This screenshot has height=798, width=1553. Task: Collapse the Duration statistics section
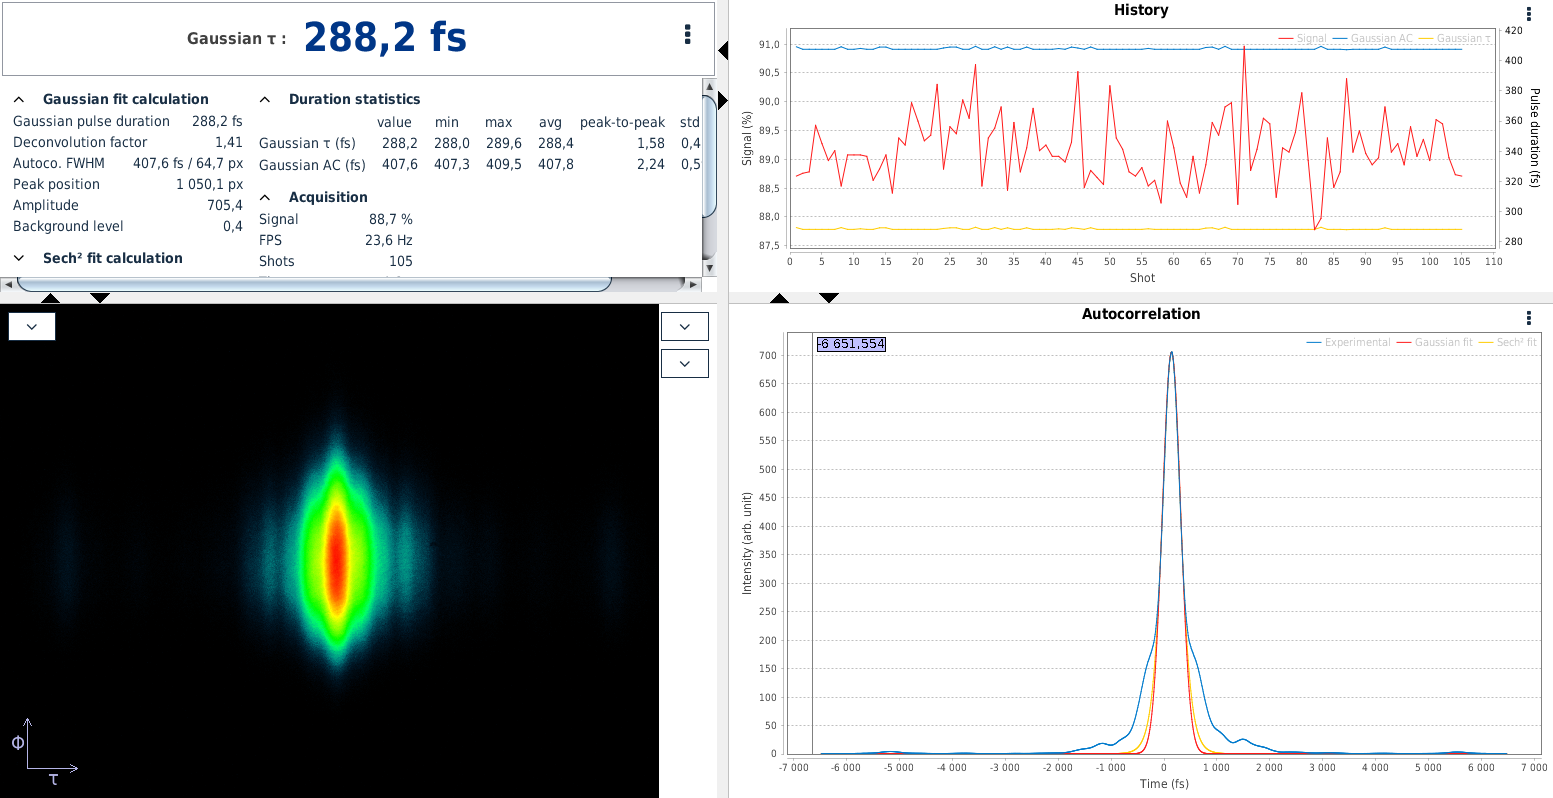click(x=265, y=99)
